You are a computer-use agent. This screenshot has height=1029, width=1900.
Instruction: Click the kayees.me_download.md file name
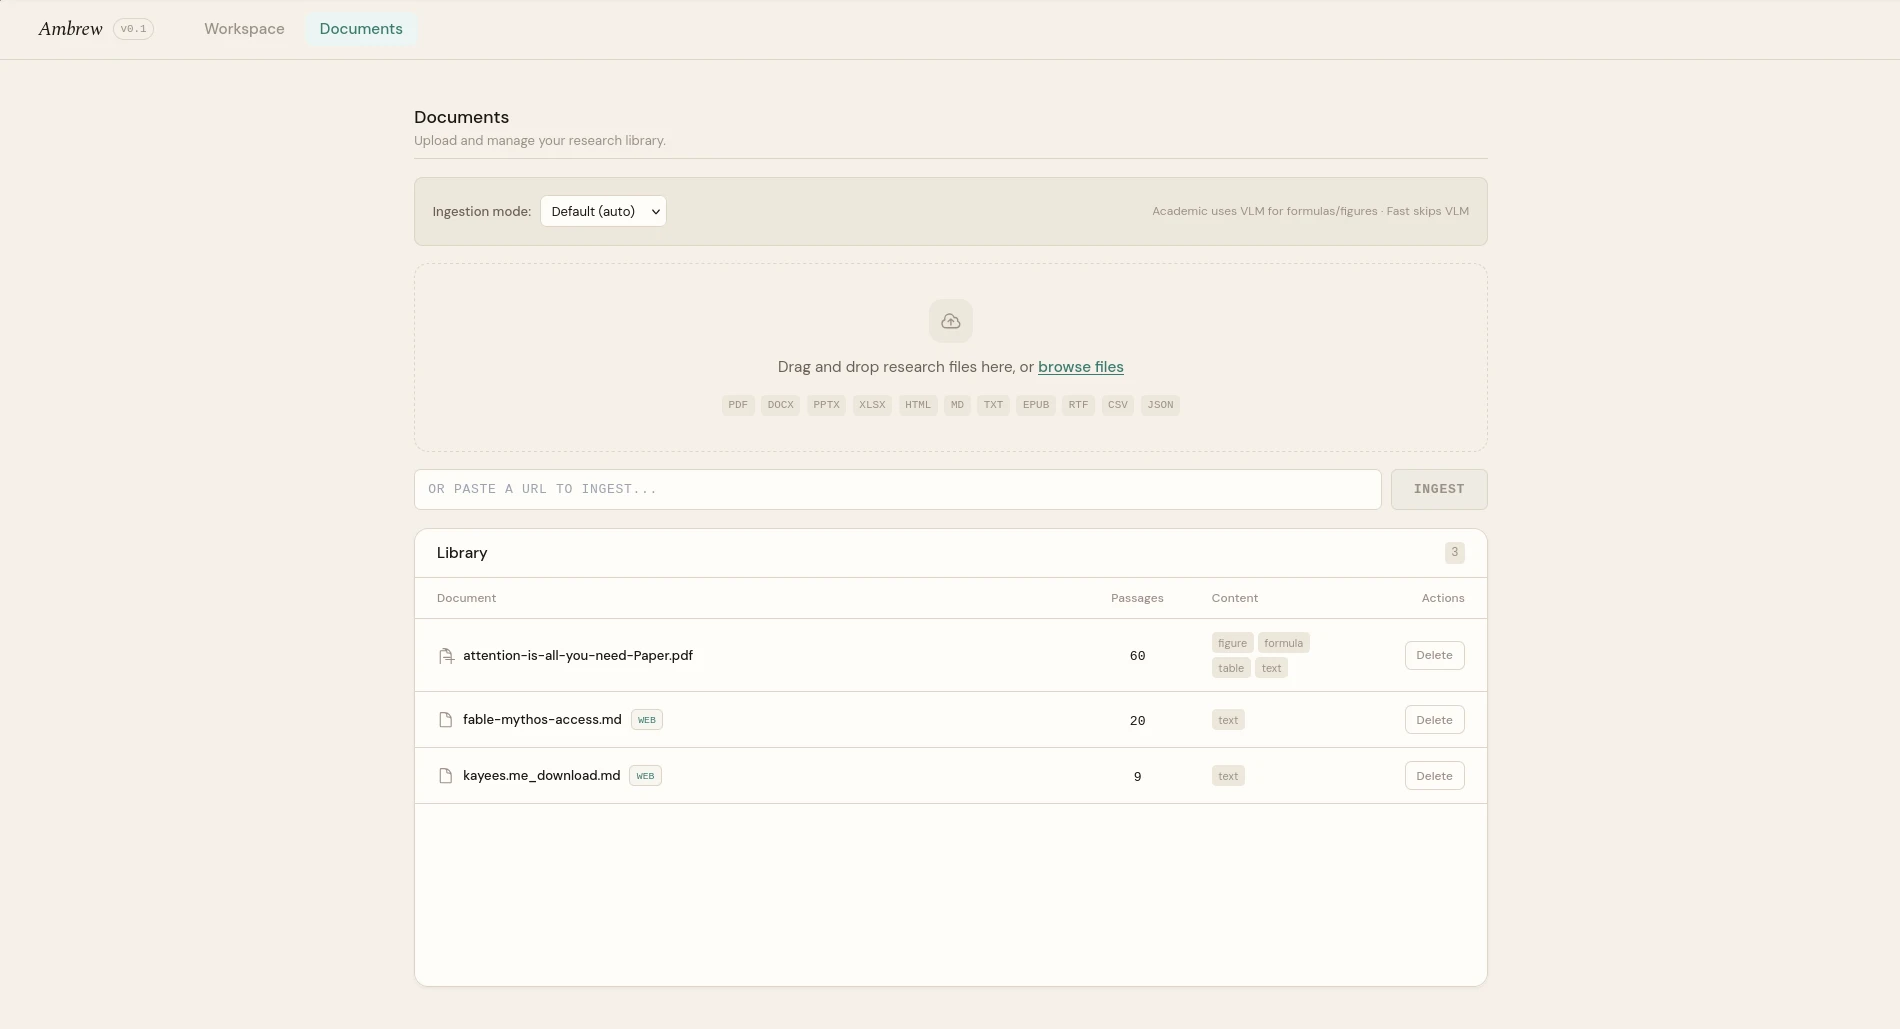pyautogui.click(x=541, y=776)
